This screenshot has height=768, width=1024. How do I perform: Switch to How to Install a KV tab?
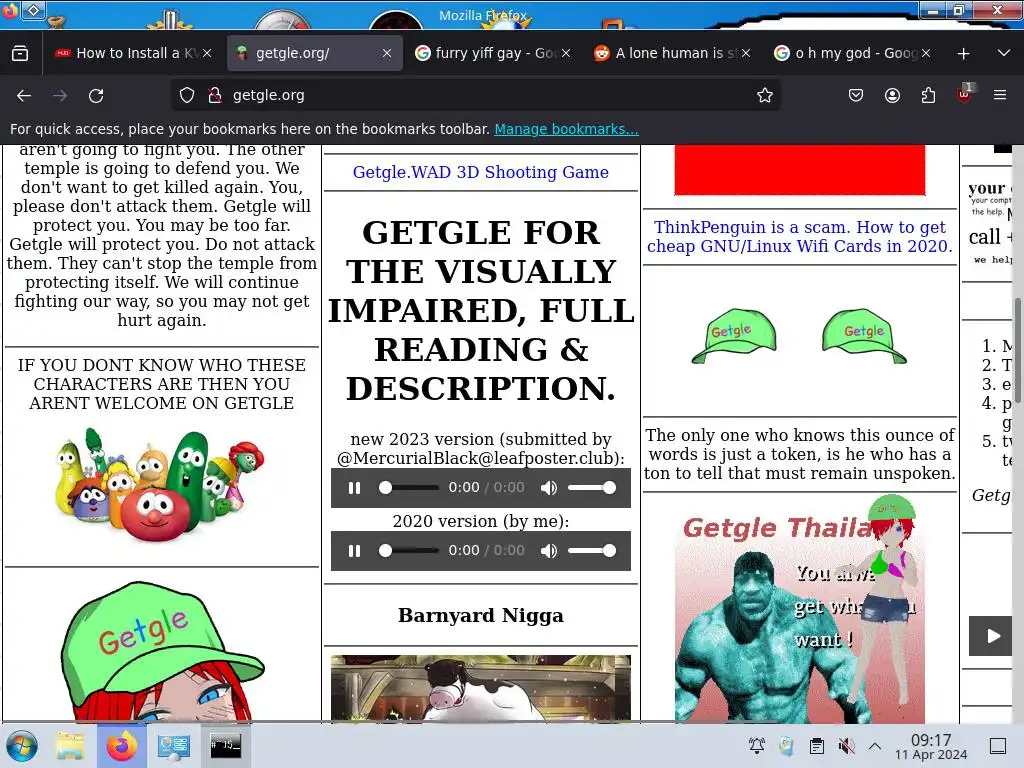[134, 53]
